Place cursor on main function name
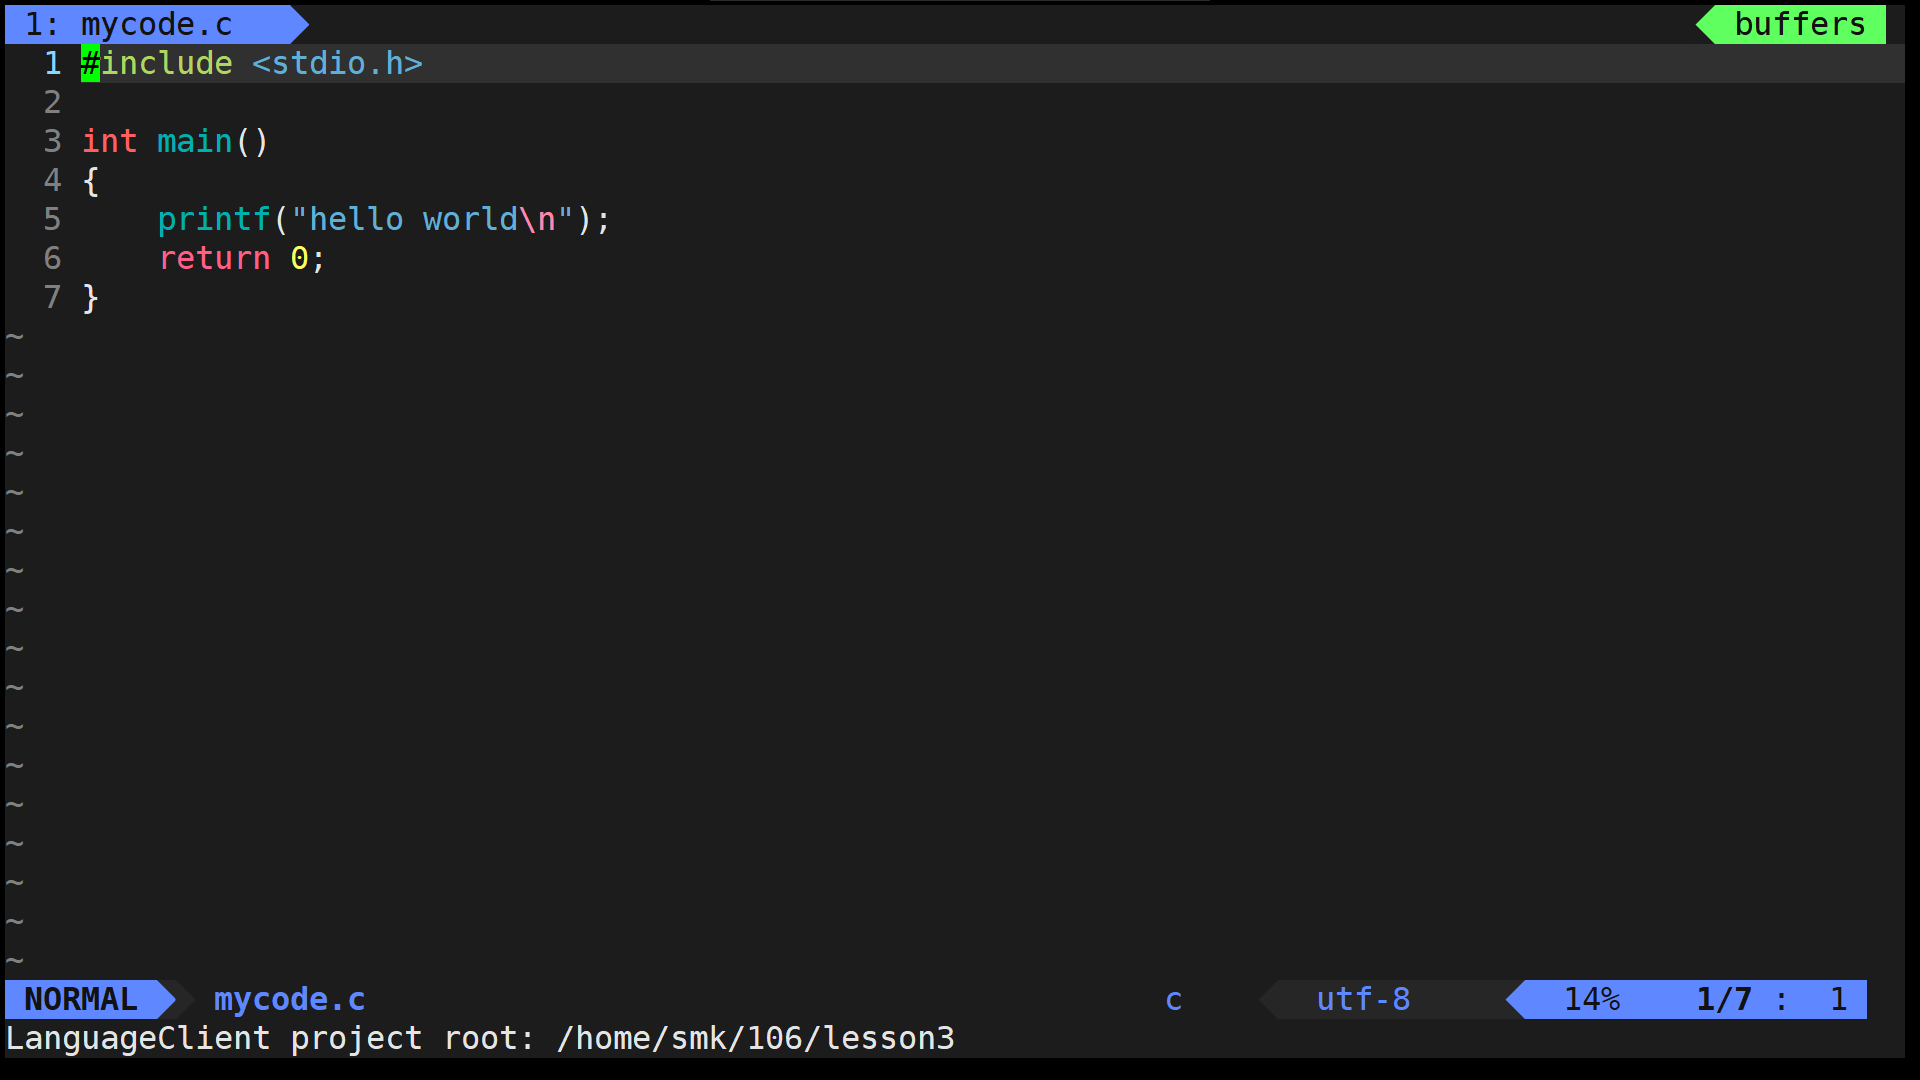 click(x=194, y=141)
